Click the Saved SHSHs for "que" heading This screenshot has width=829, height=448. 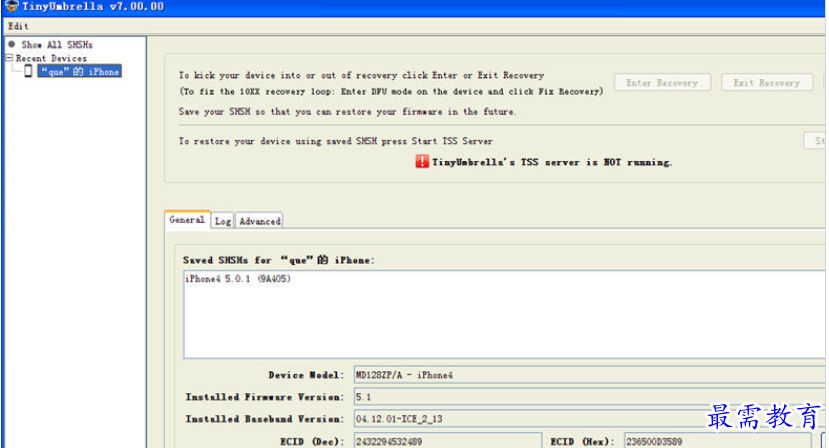point(279,260)
